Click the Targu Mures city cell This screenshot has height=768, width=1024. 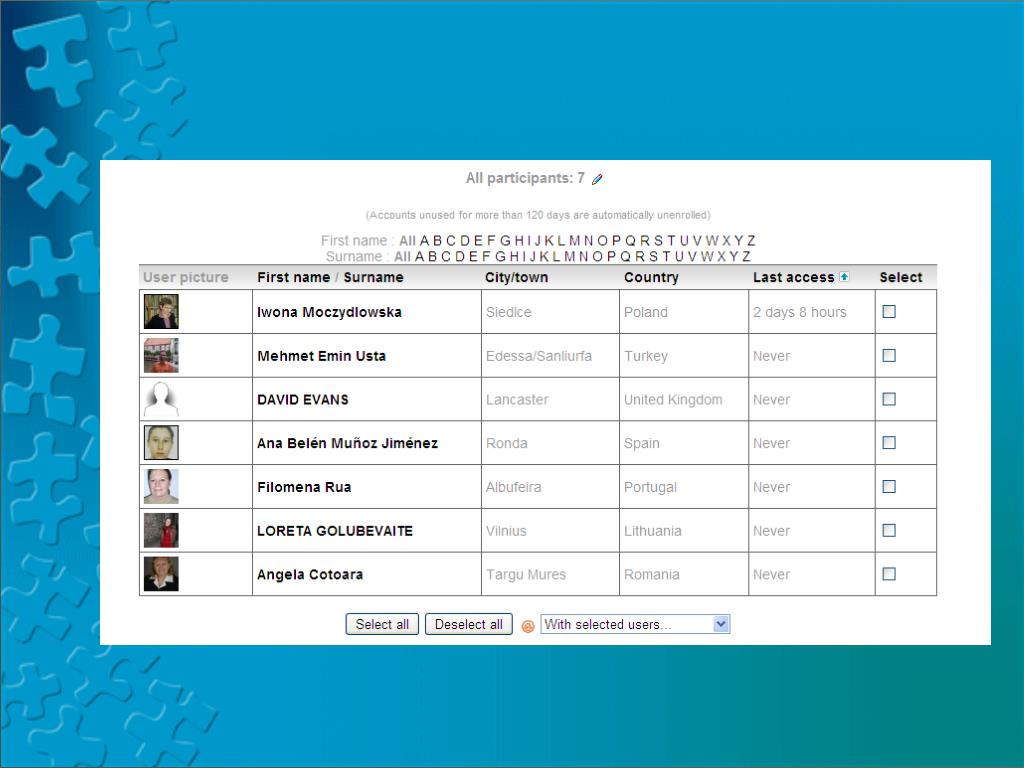526,575
